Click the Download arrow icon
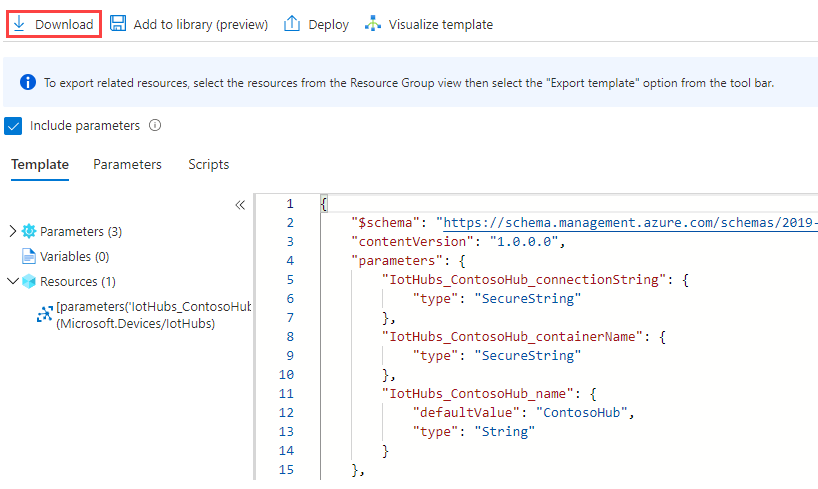818x489 pixels. [x=20, y=24]
